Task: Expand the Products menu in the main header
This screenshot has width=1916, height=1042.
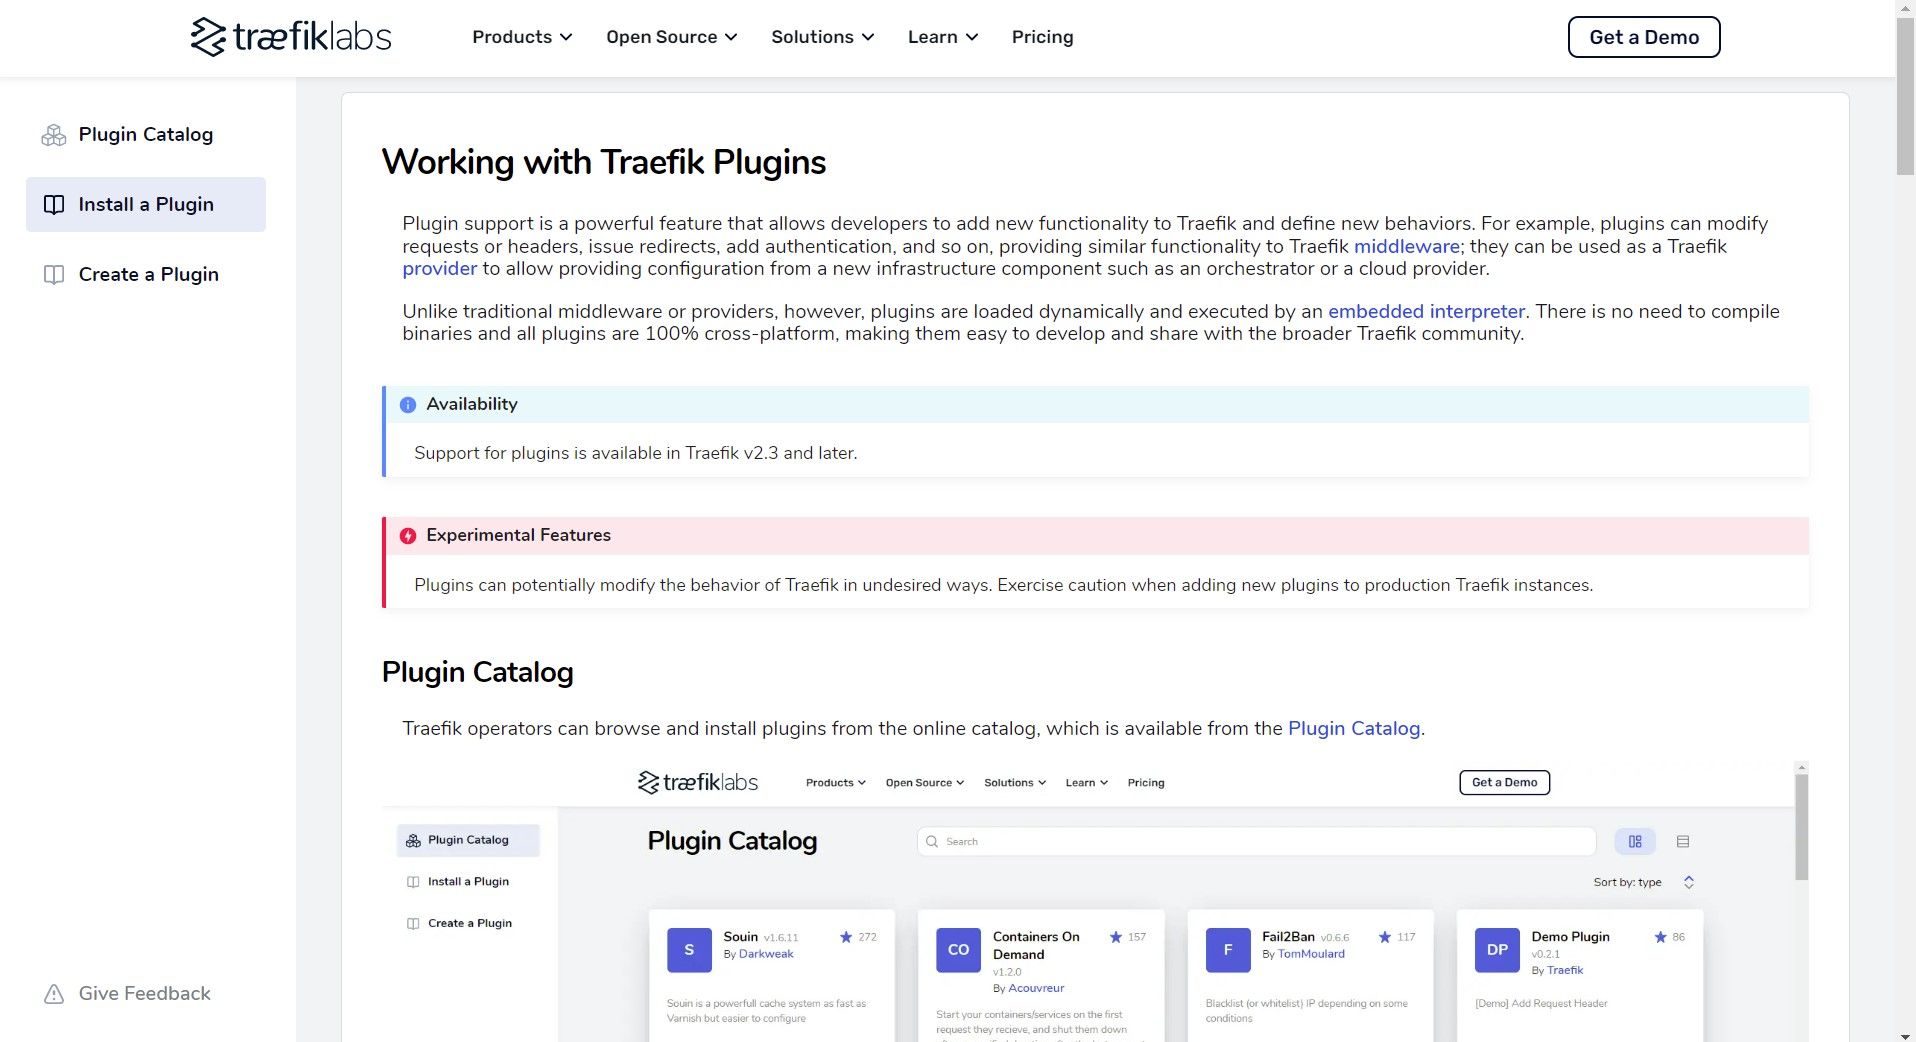Action: (x=522, y=37)
